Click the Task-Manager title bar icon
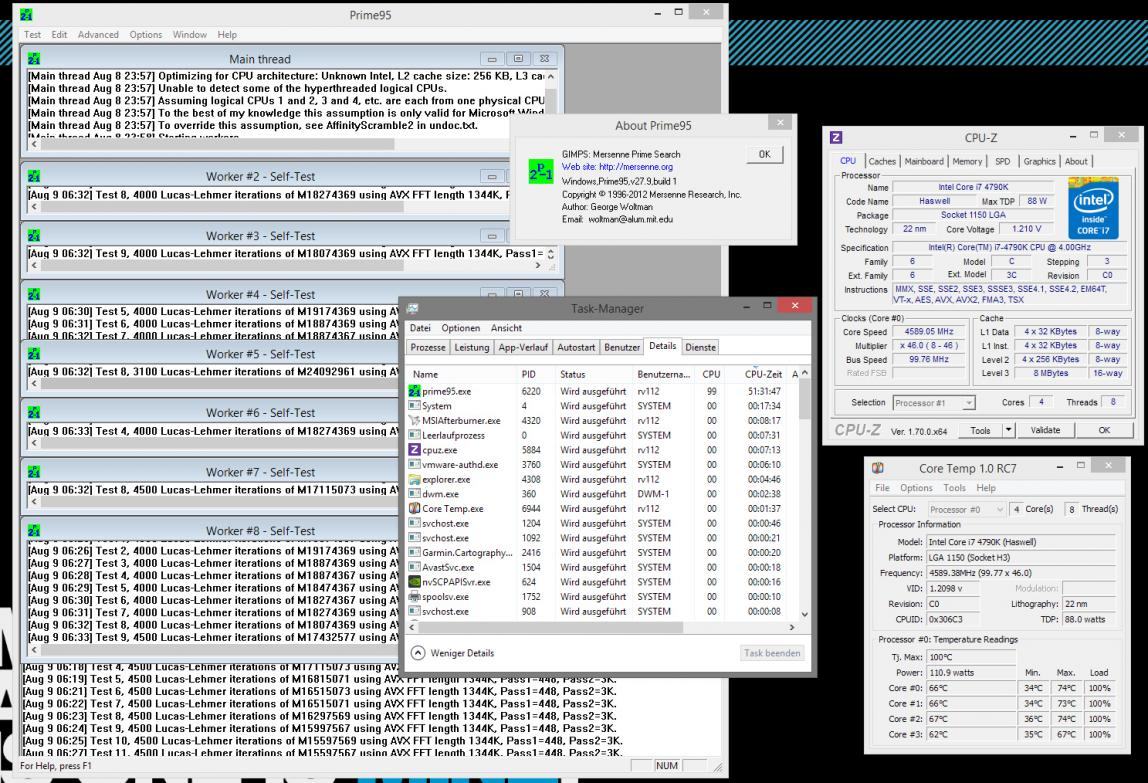 coord(413,308)
